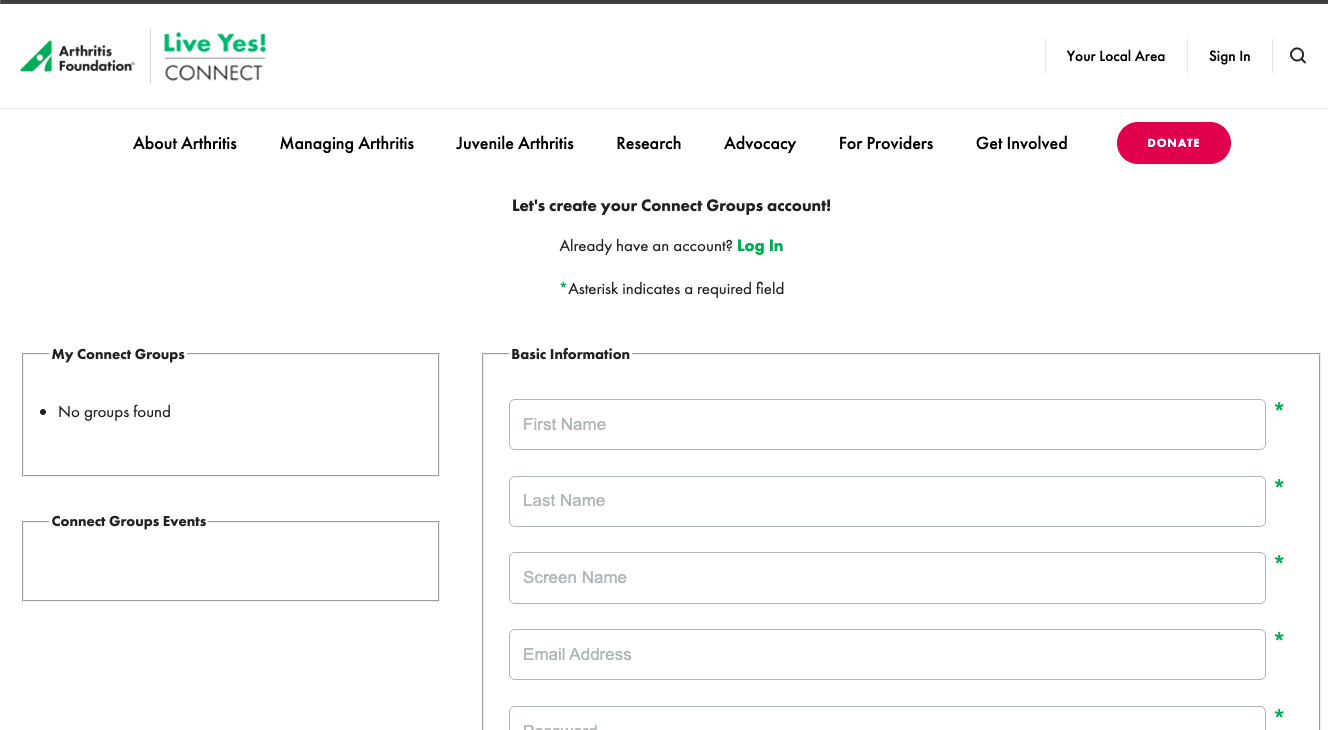Viewport: 1328px width, 730px height.
Task: Select the Screen Name input
Action: pyautogui.click(x=887, y=578)
